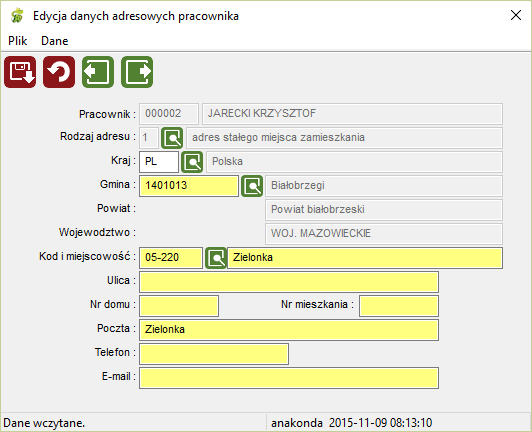
Task: Open the Kraj search lookup icon
Action: coord(192,162)
